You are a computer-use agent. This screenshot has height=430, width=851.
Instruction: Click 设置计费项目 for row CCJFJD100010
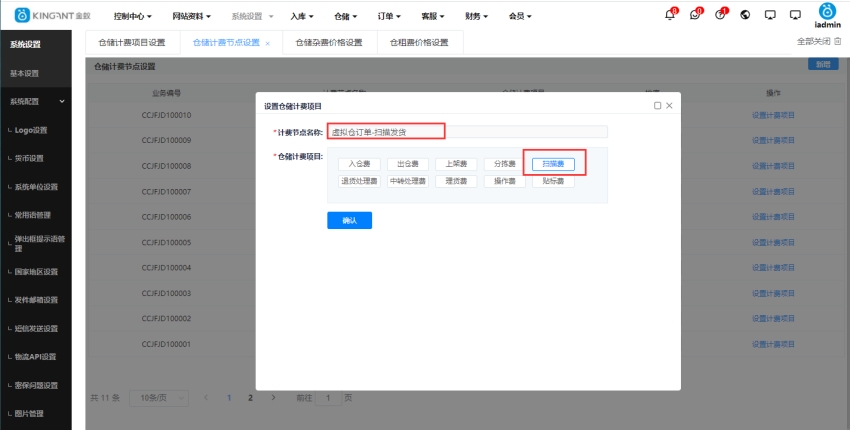pyautogui.click(x=773, y=115)
